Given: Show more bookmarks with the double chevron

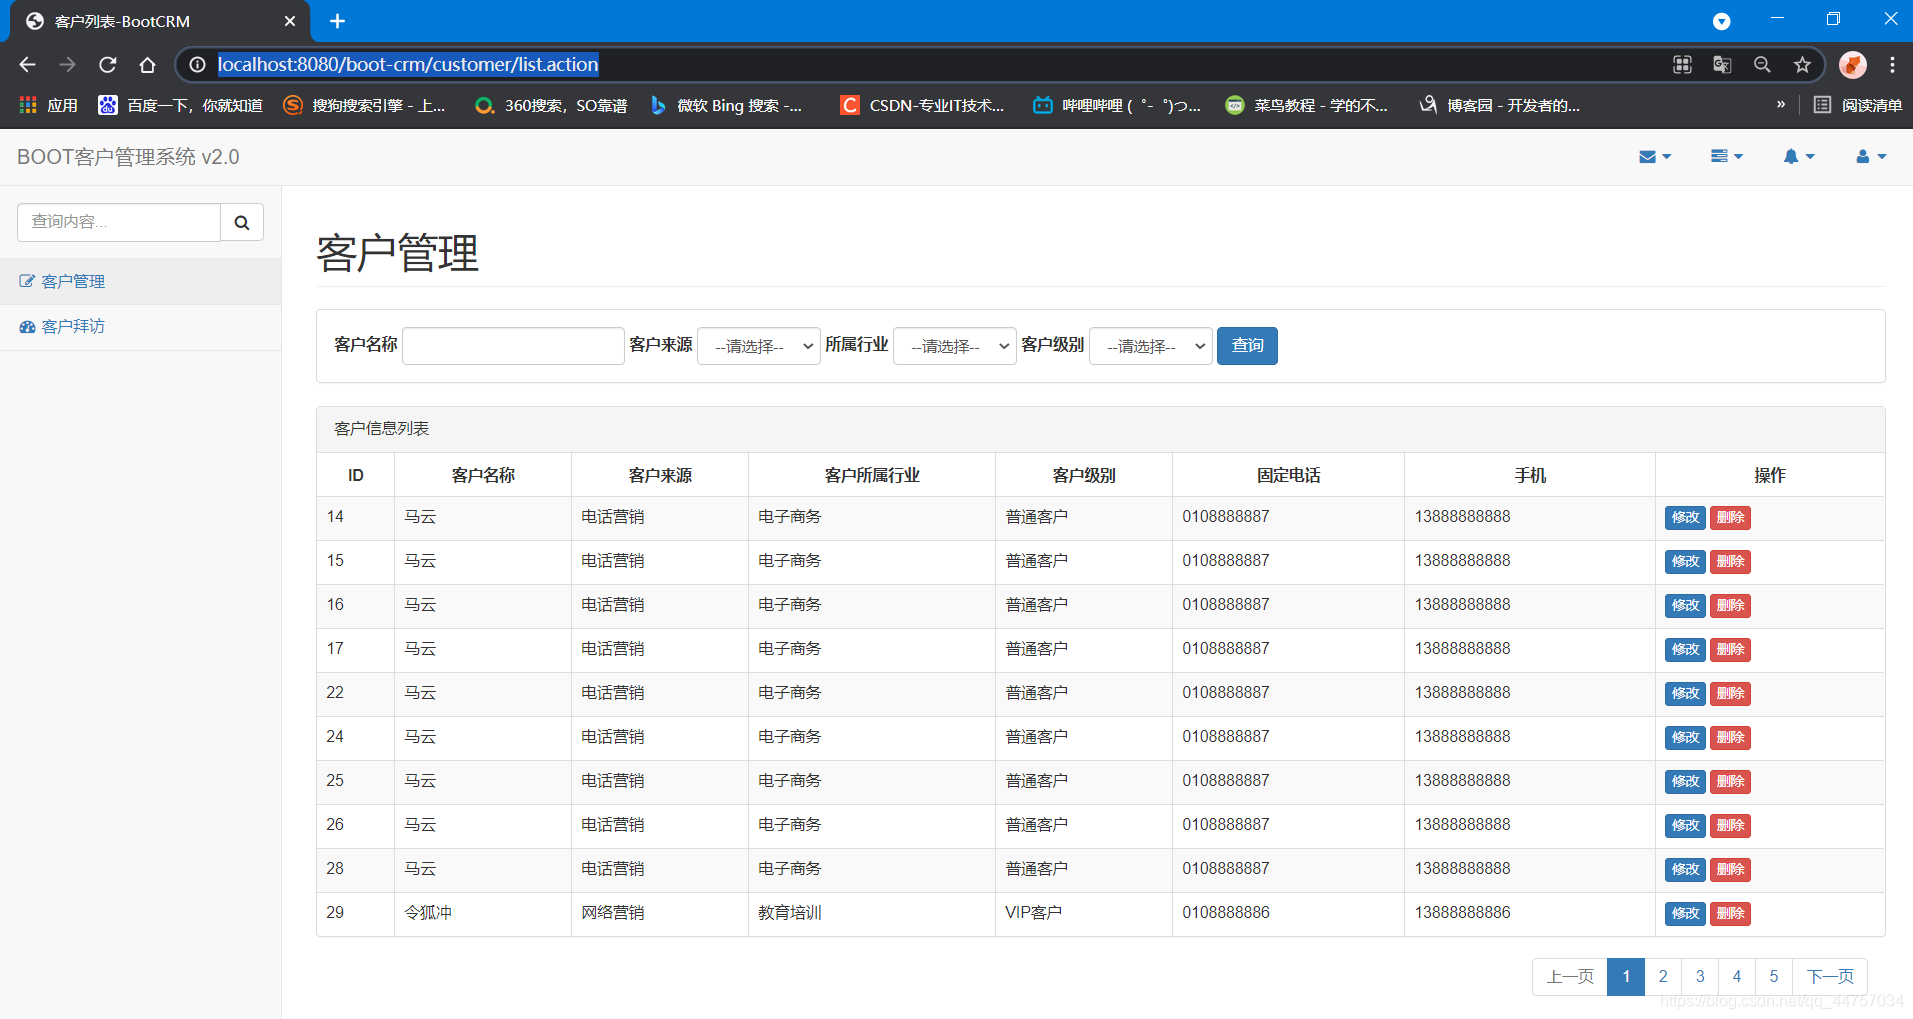Looking at the screenshot, I should 1781,105.
